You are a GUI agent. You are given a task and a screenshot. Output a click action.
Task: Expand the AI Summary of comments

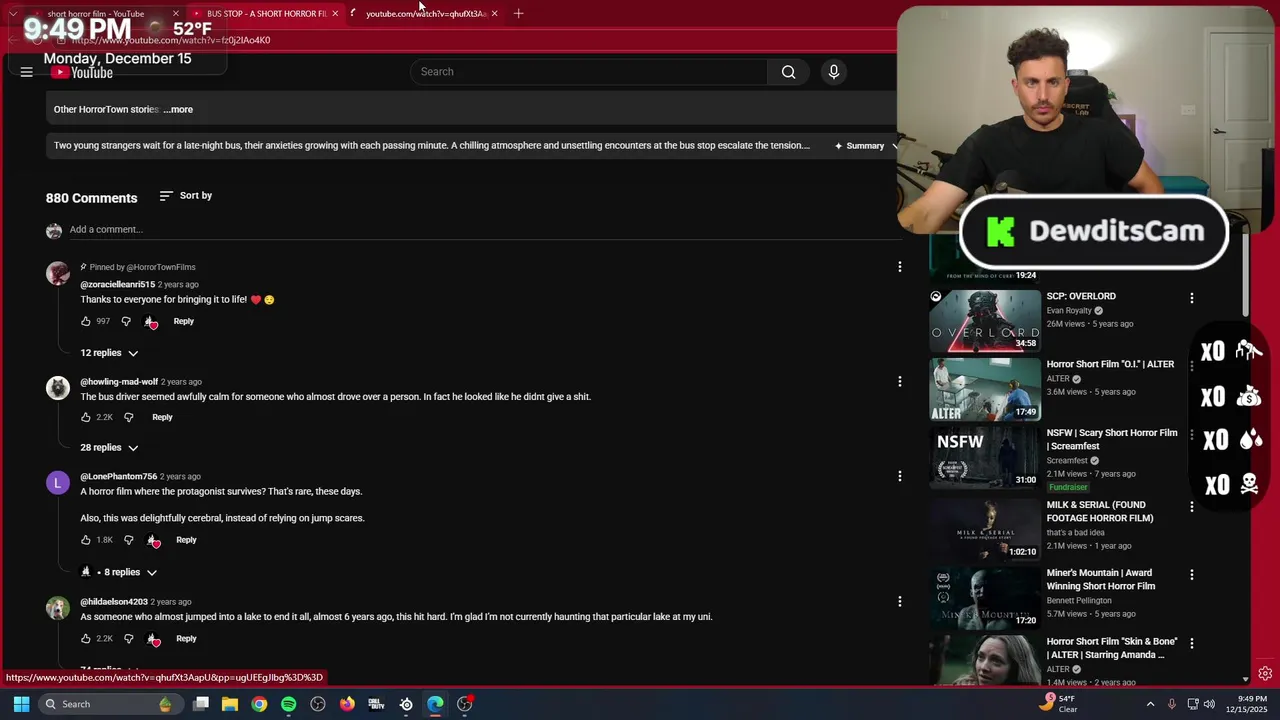point(866,146)
